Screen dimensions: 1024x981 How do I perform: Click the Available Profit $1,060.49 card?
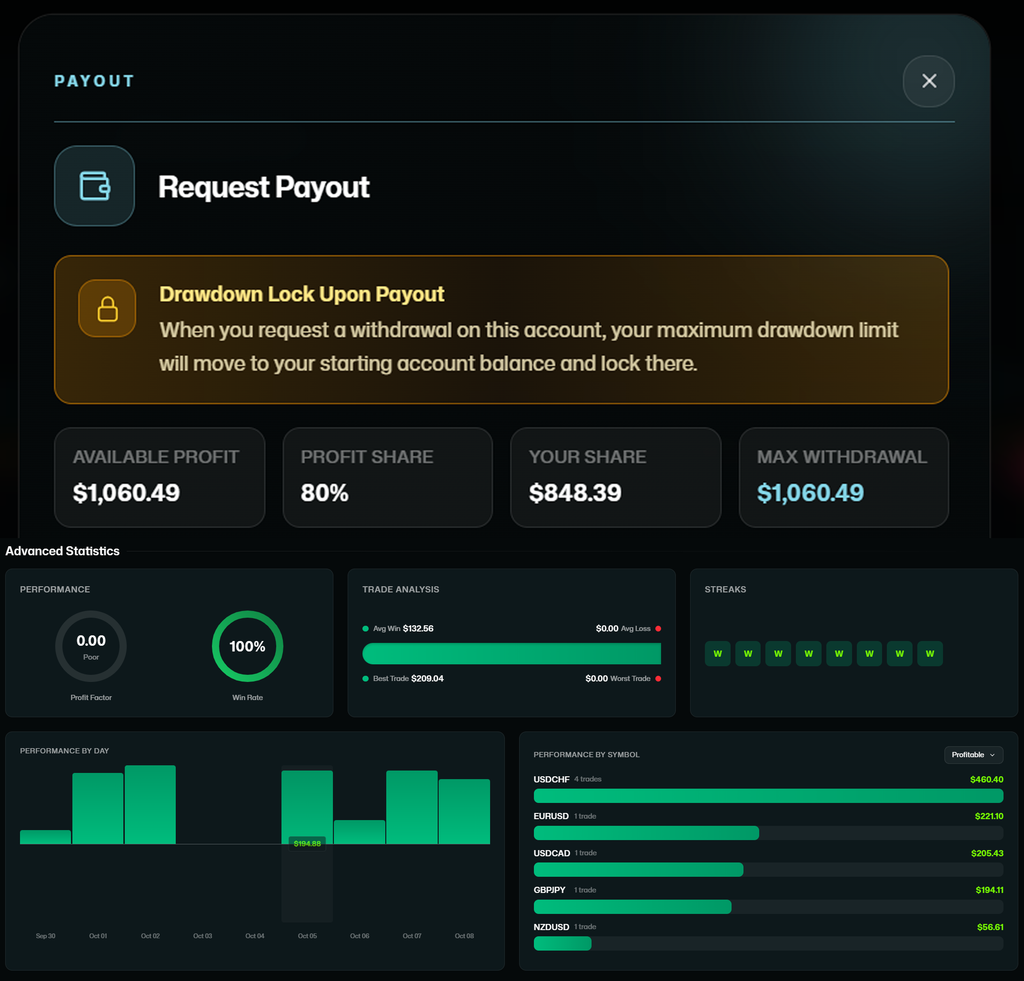(159, 477)
